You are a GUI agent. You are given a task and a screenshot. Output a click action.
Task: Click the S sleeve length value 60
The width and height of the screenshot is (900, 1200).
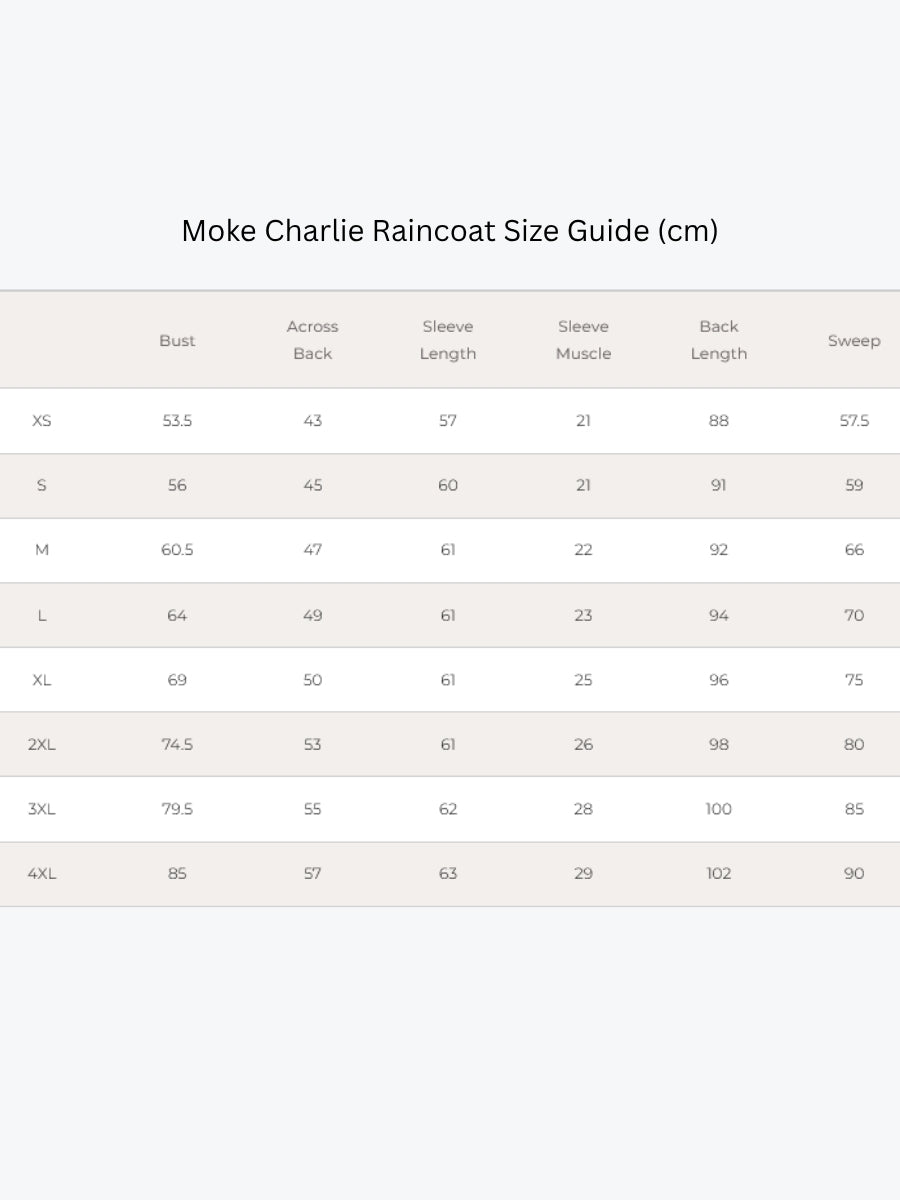(448, 486)
